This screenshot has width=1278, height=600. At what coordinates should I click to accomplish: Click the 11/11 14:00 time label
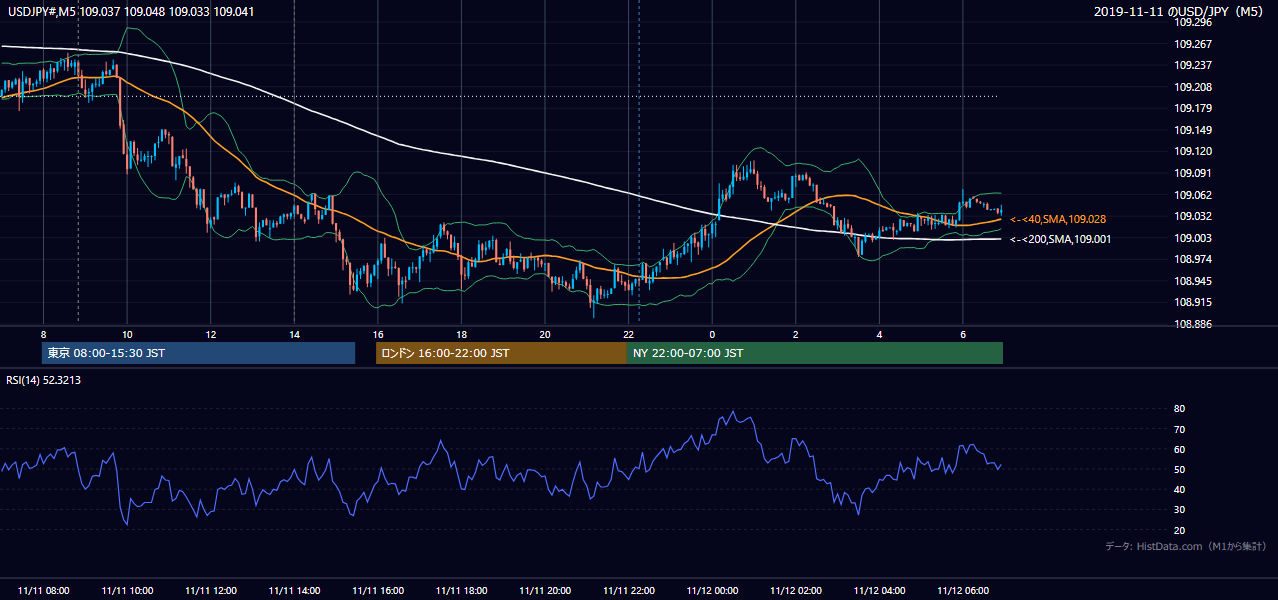coord(294,591)
